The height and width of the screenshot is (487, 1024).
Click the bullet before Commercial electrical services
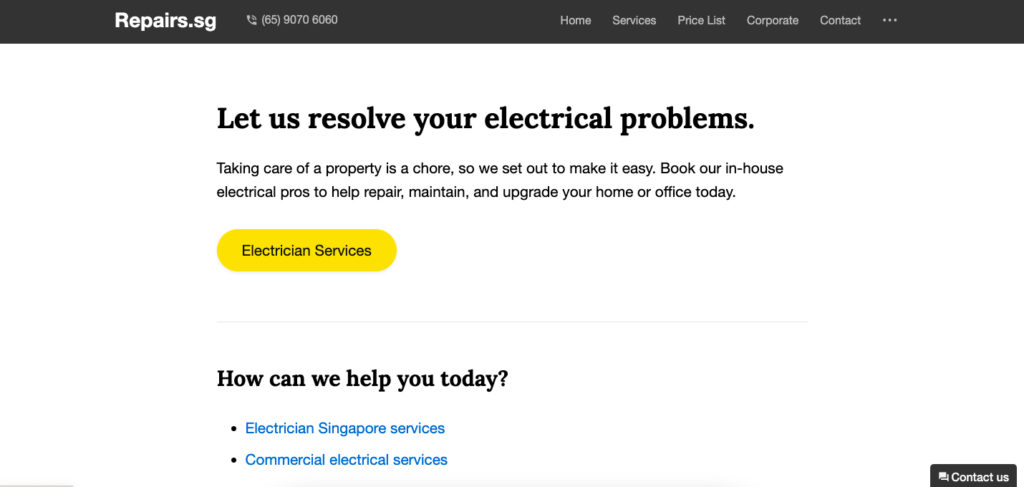tap(234, 460)
